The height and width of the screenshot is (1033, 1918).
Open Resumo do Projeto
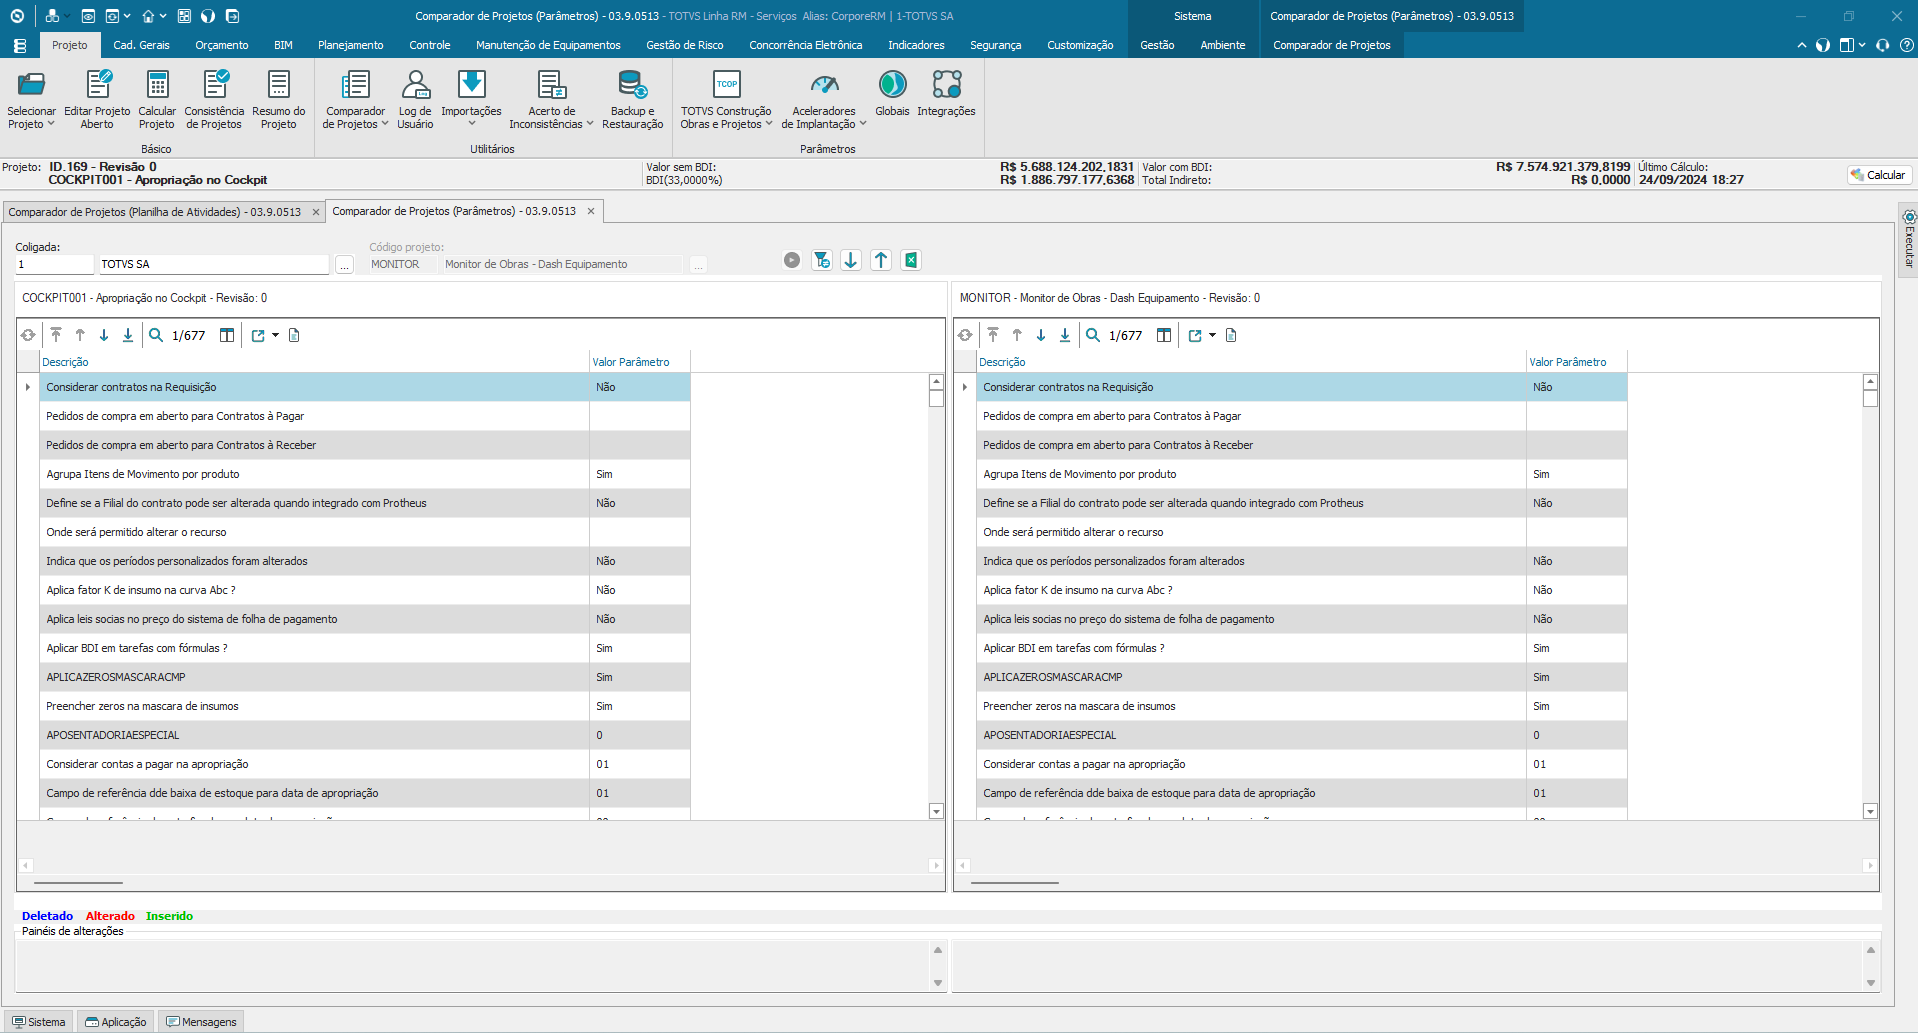(x=279, y=99)
